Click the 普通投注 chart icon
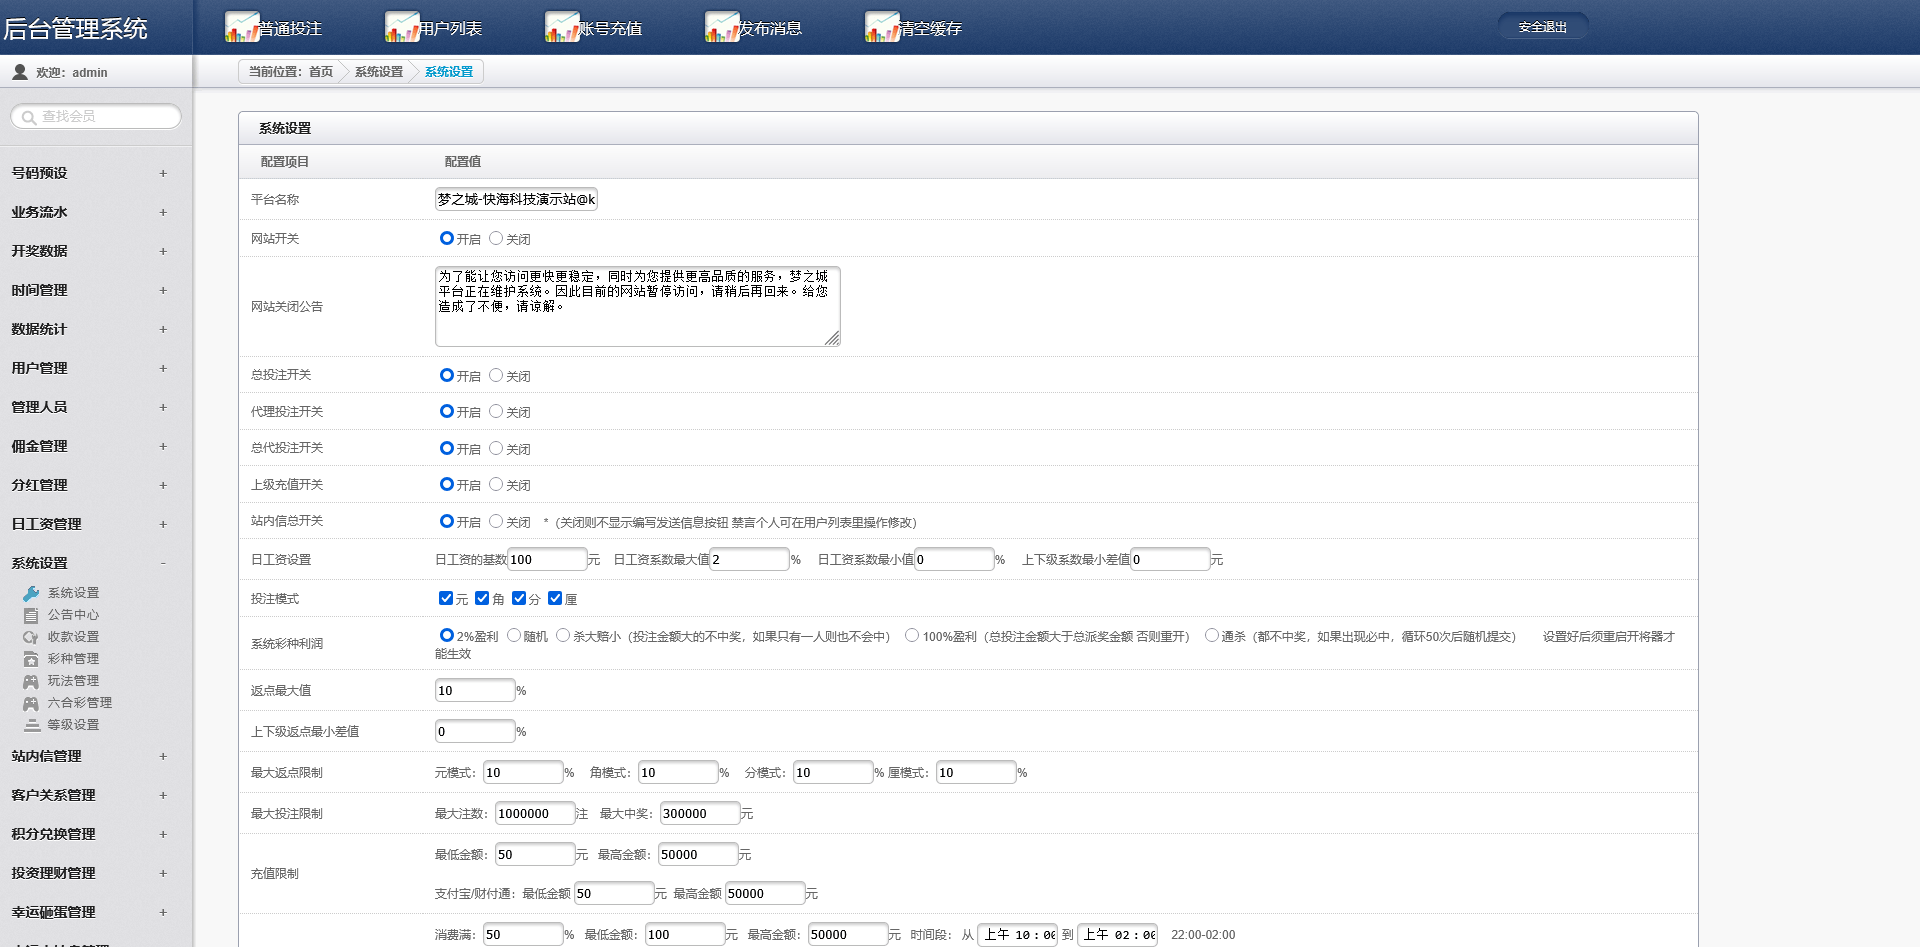The height and width of the screenshot is (947, 1920). 242,27
